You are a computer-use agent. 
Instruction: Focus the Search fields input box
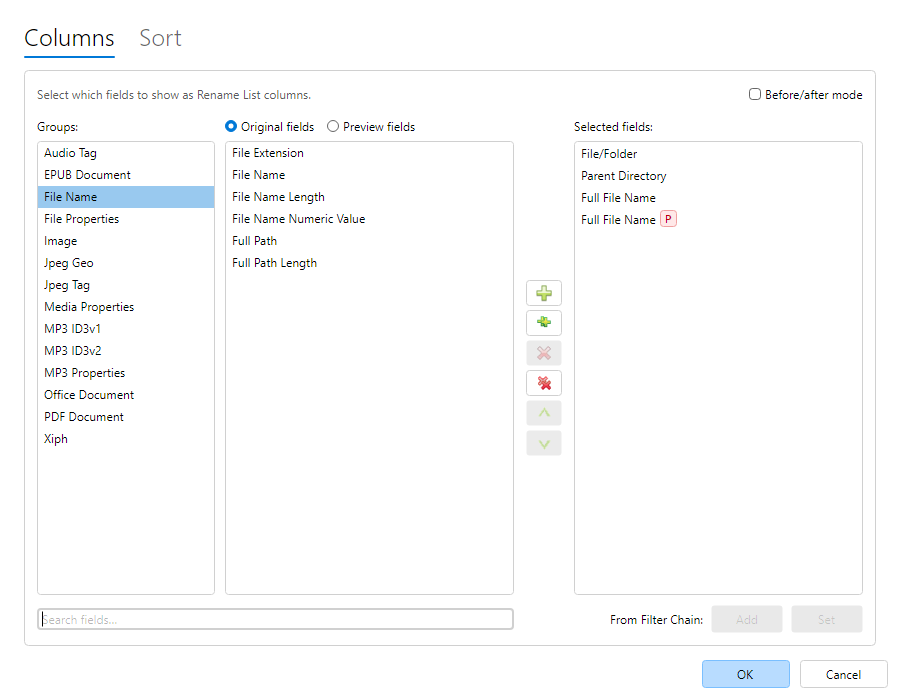click(x=276, y=619)
